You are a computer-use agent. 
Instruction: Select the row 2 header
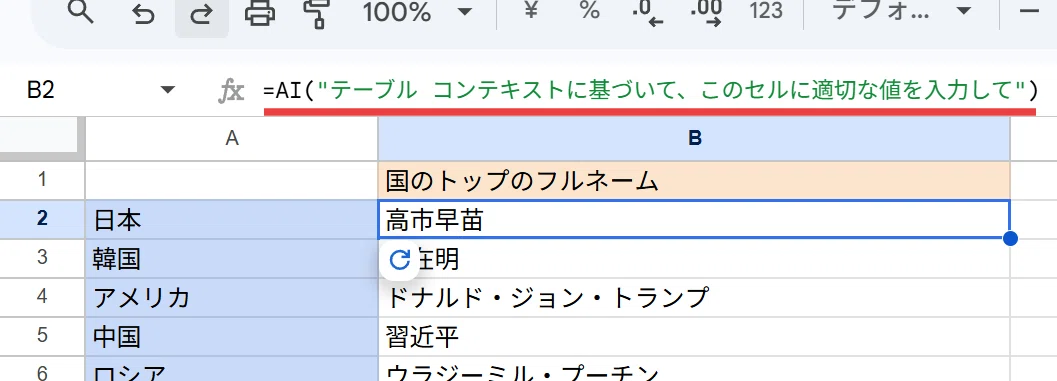pyautogui.click(x=42, y=219)
